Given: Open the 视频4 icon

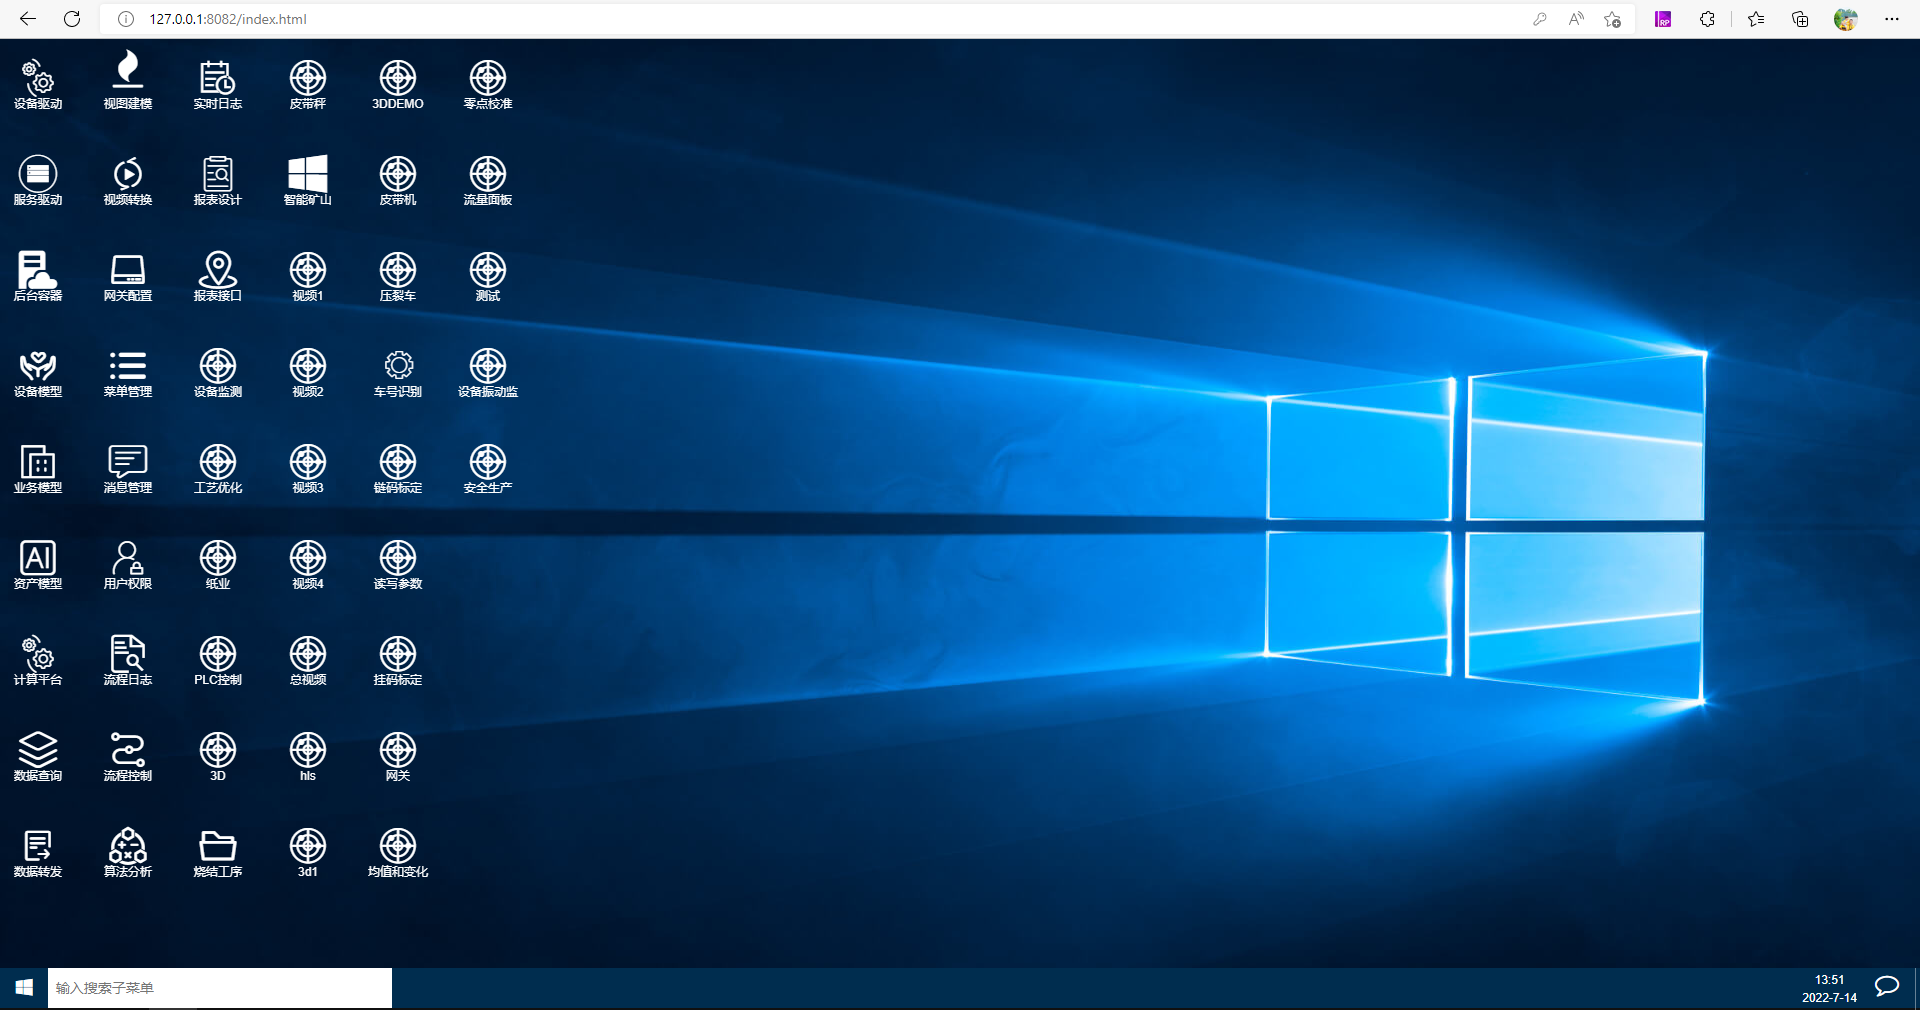Looking at the screenshot, I should point(308,564).
